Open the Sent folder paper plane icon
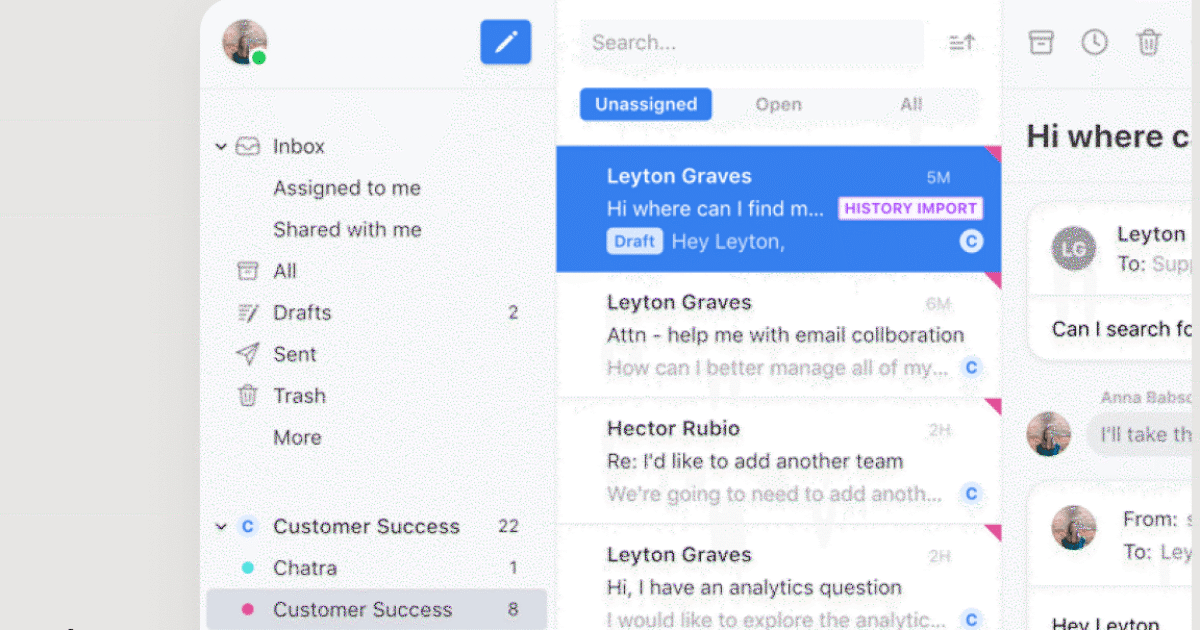Image resolution: width=1200 pixels, height=630 pixels. (247, 354)
